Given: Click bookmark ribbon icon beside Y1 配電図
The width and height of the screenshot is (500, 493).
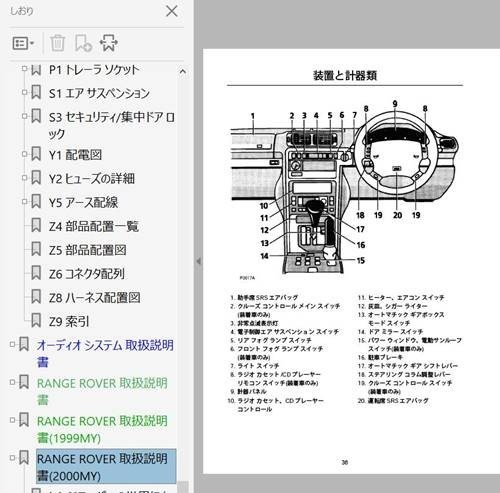Looking at the screenshot, I should coord(36,154).
